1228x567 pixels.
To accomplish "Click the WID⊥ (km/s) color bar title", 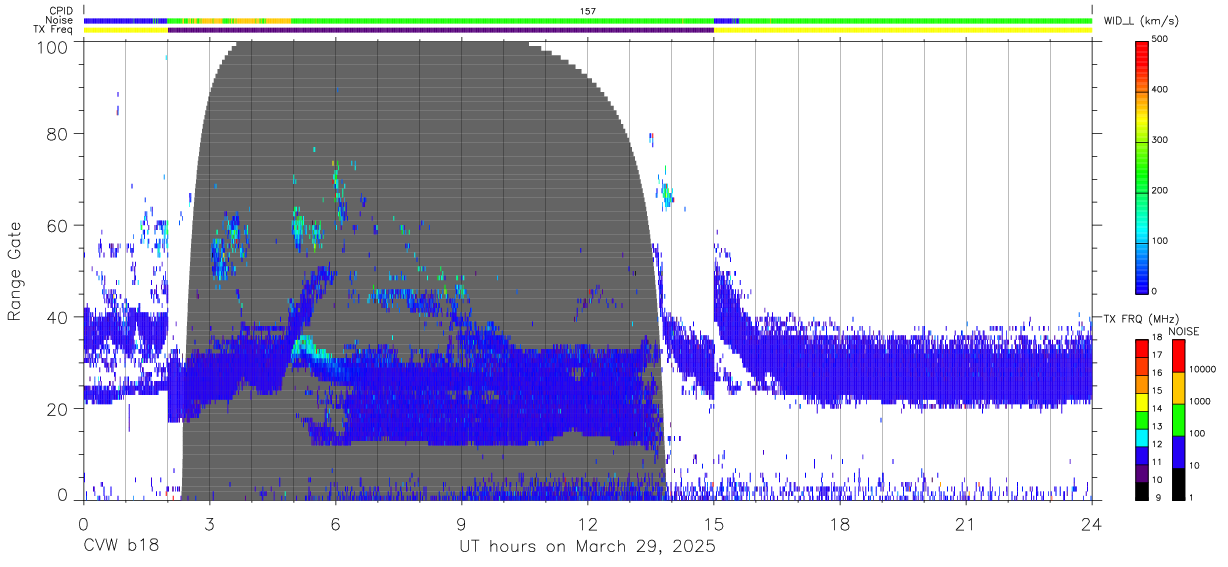I will tap(1140, 20).
